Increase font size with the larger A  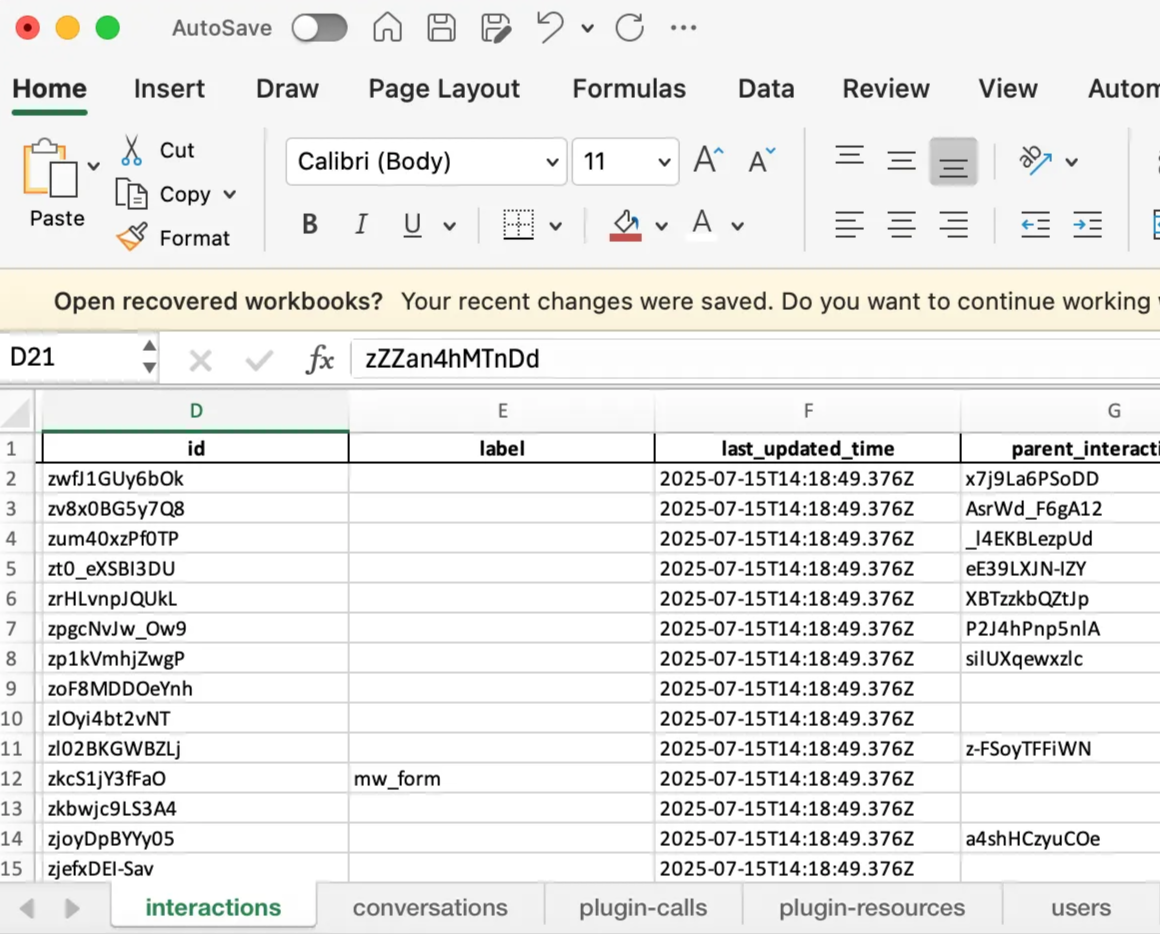pos(708,160)
